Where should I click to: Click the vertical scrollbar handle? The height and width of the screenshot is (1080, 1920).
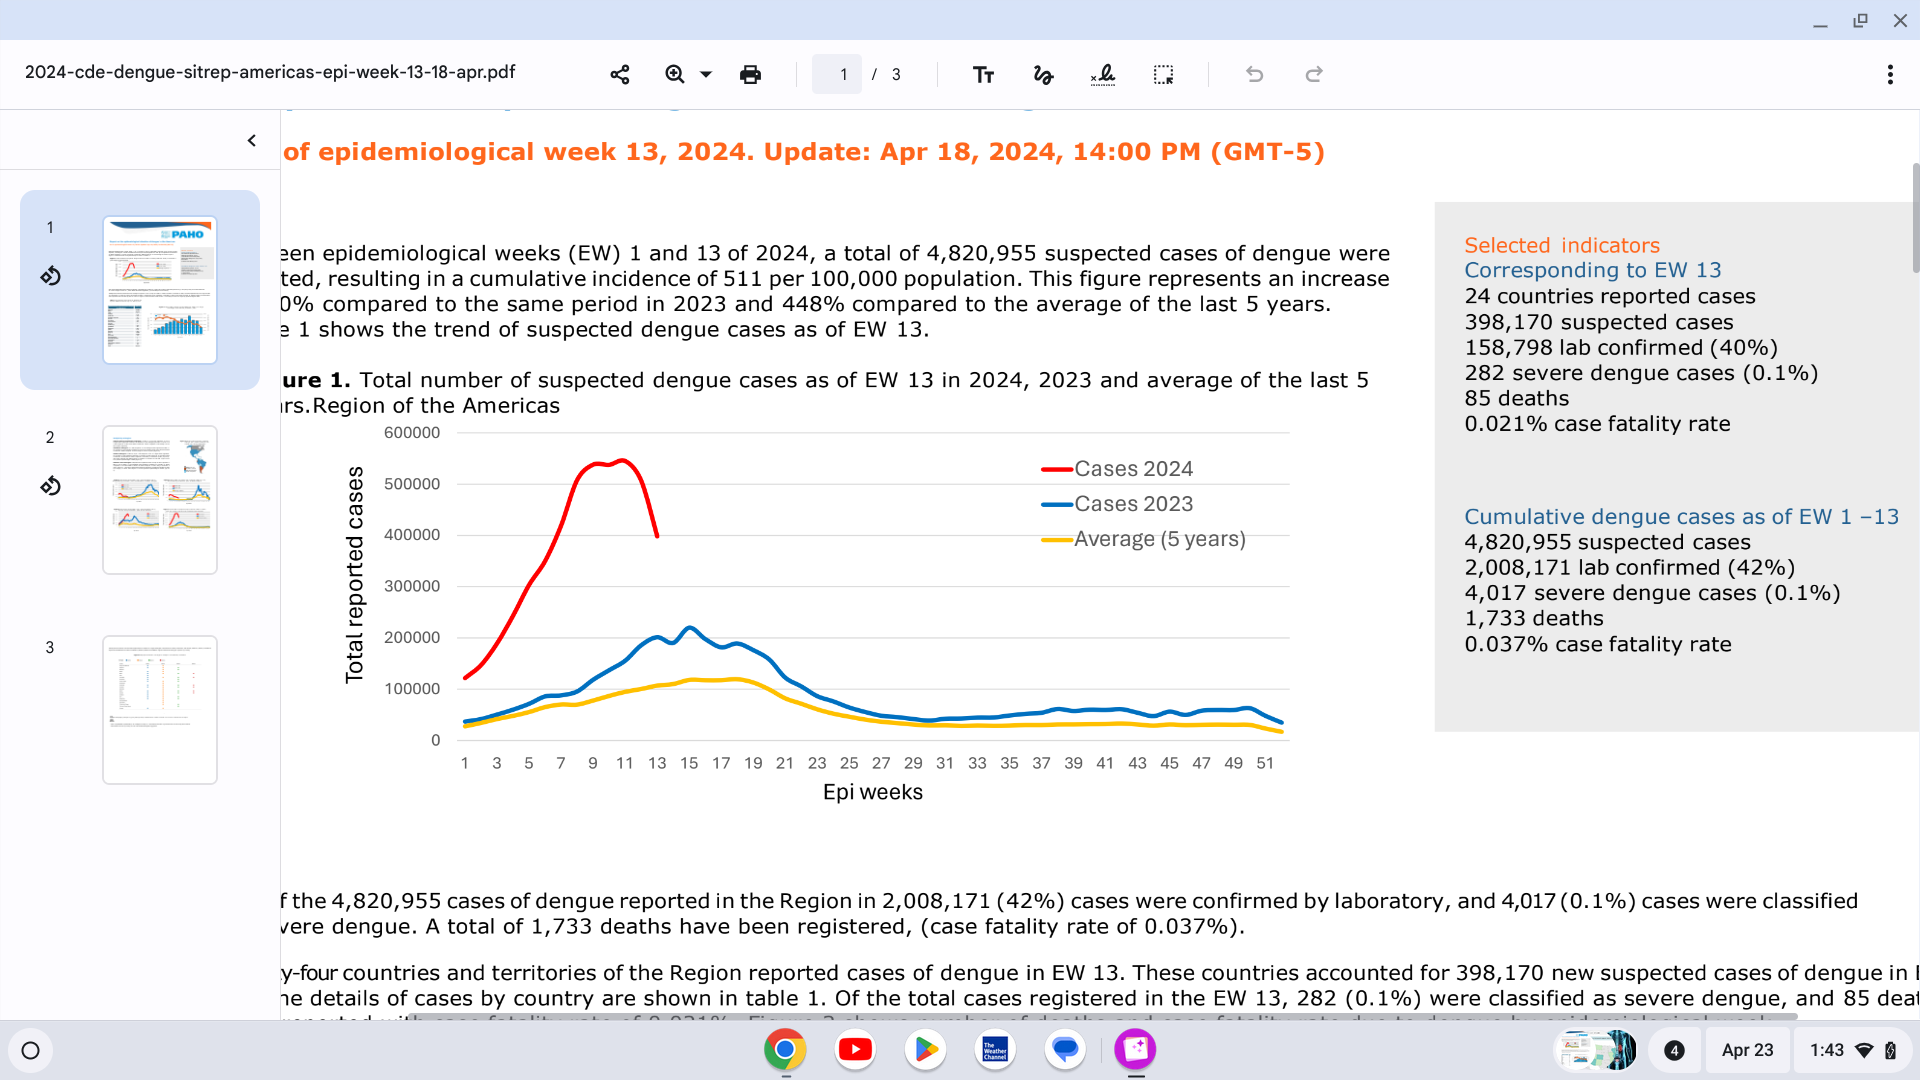[1915, 218]
